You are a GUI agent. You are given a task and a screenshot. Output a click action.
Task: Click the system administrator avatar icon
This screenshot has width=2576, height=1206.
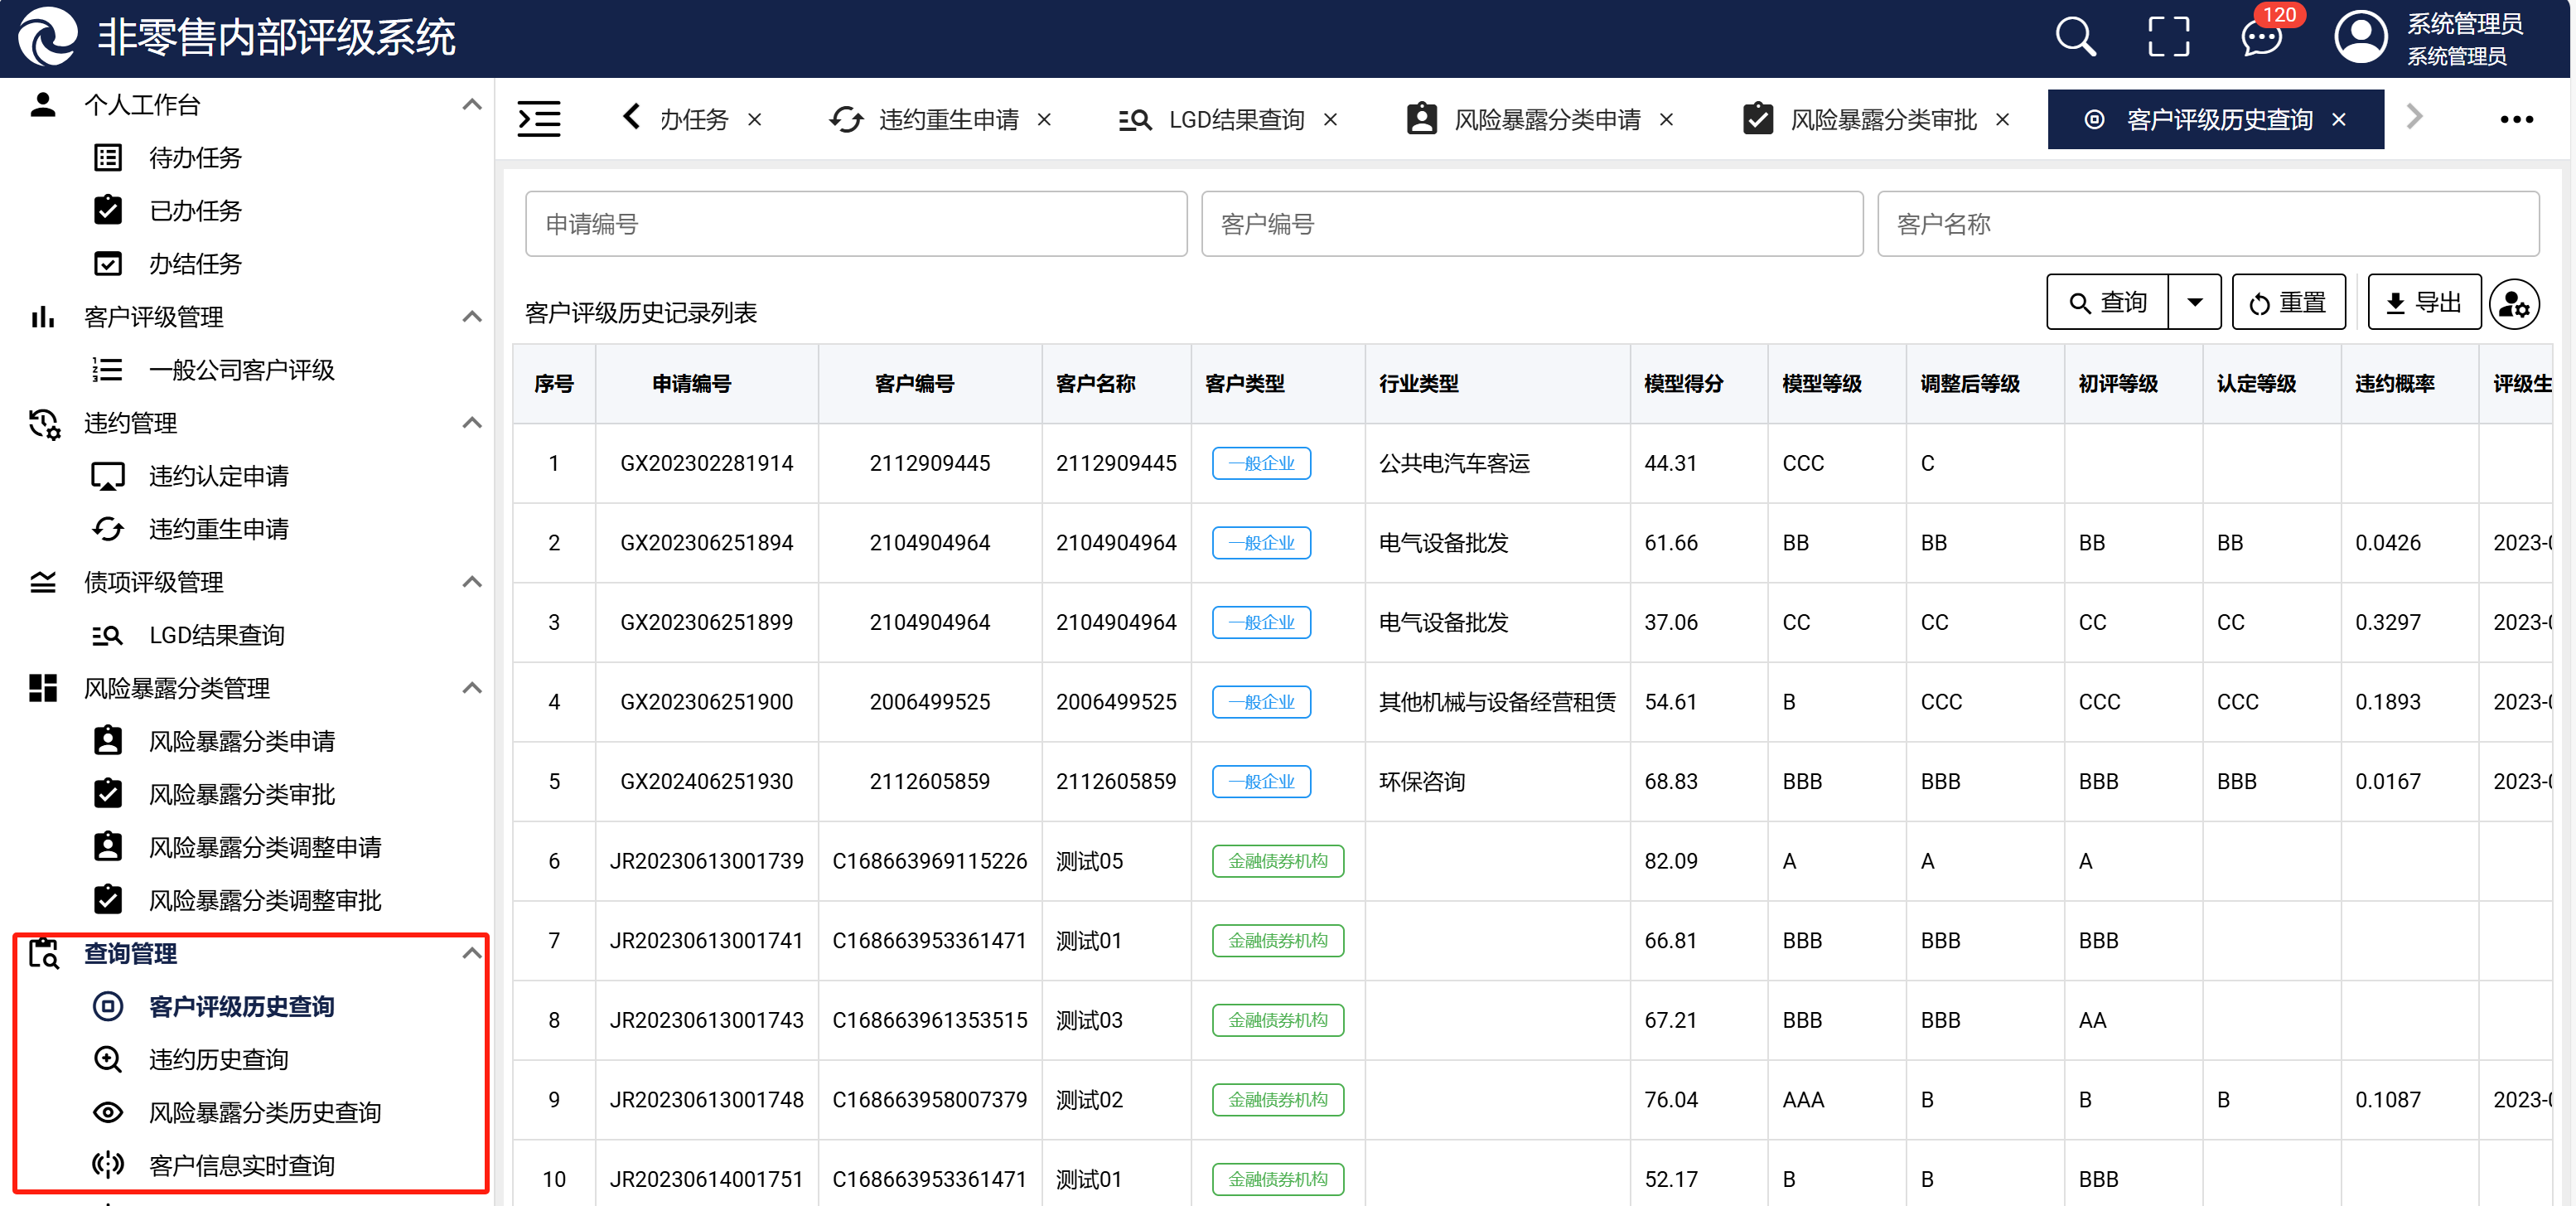(x=2360, y=37)
